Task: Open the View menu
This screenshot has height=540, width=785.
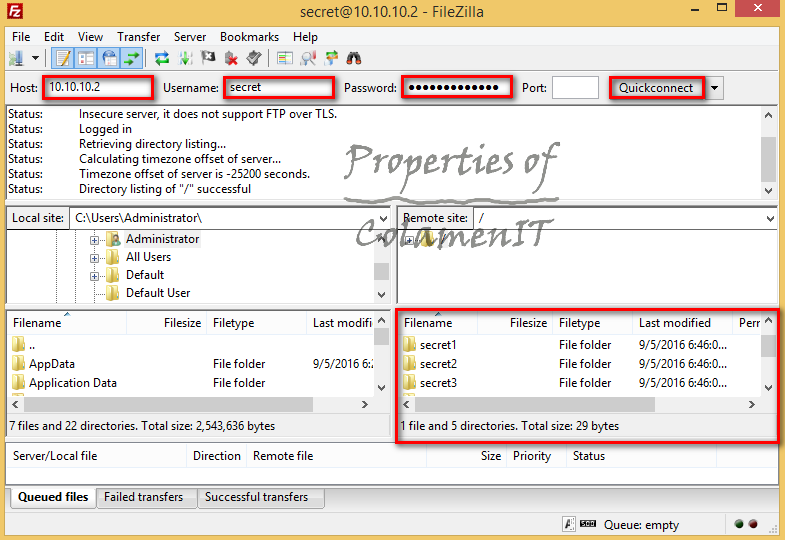Action: [x=90, y=37]
